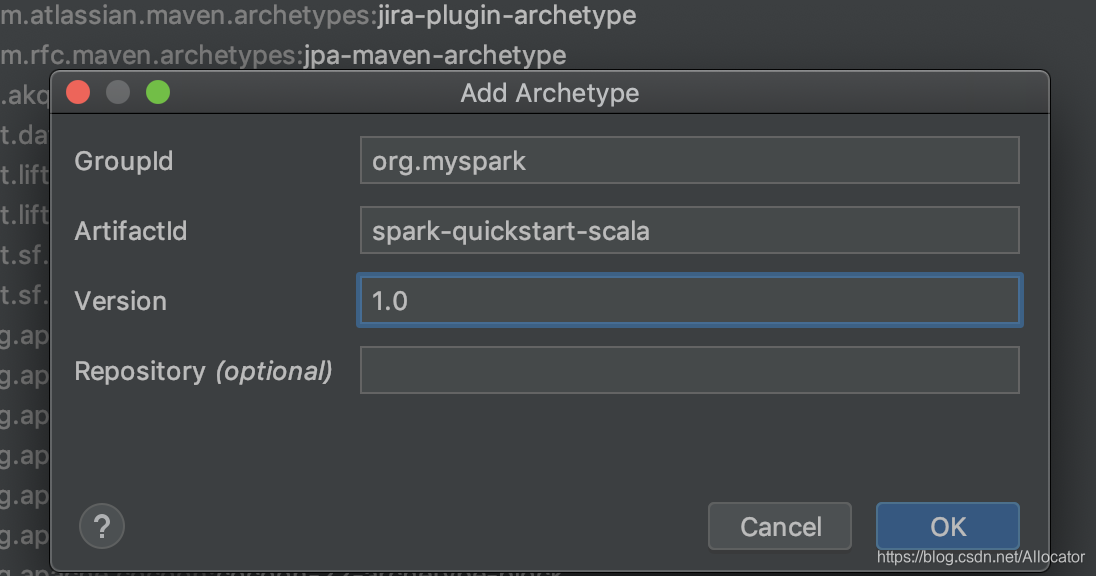Select the Version field with value 1.0
The width and height of the screenshot is (1096, 576).
coord(689,300)
